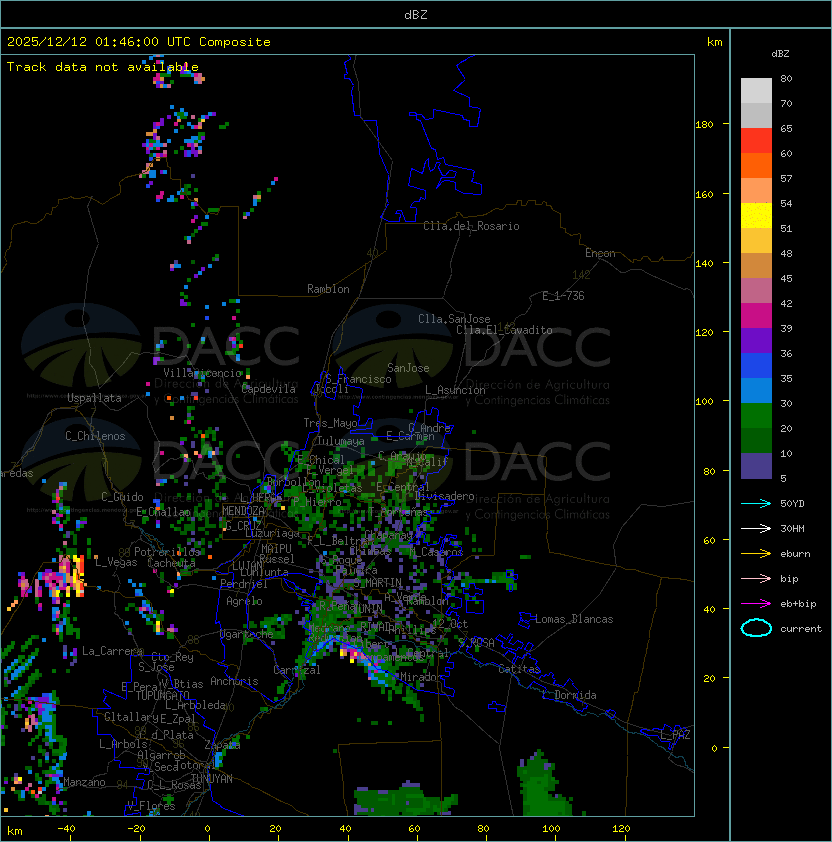Click the TUNUYAN label on the map

coord(212,778)
